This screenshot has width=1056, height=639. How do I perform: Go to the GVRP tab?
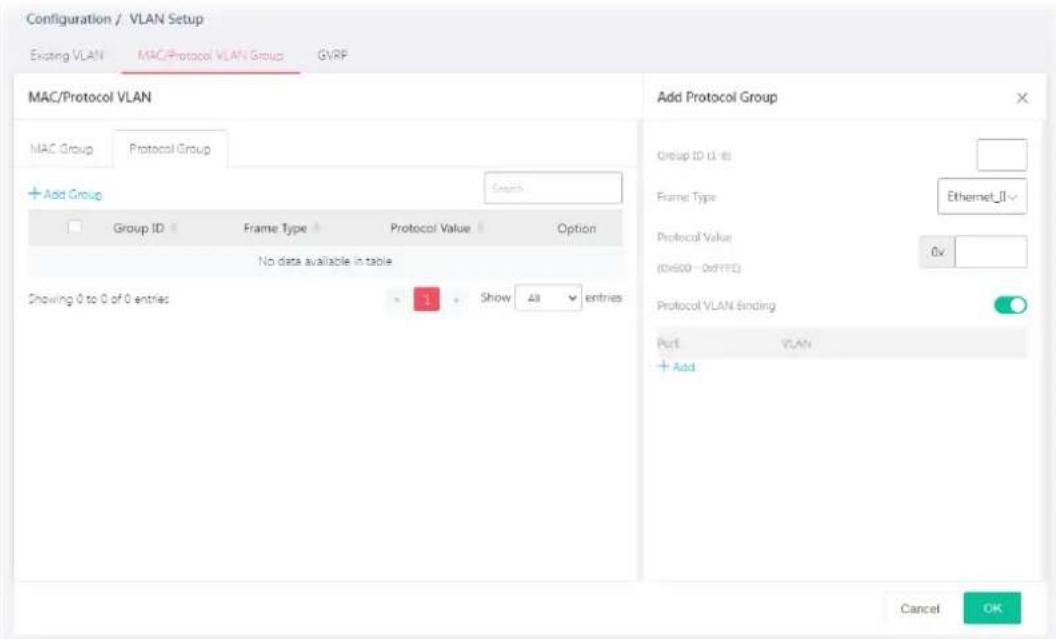click(x=332, y=55)
